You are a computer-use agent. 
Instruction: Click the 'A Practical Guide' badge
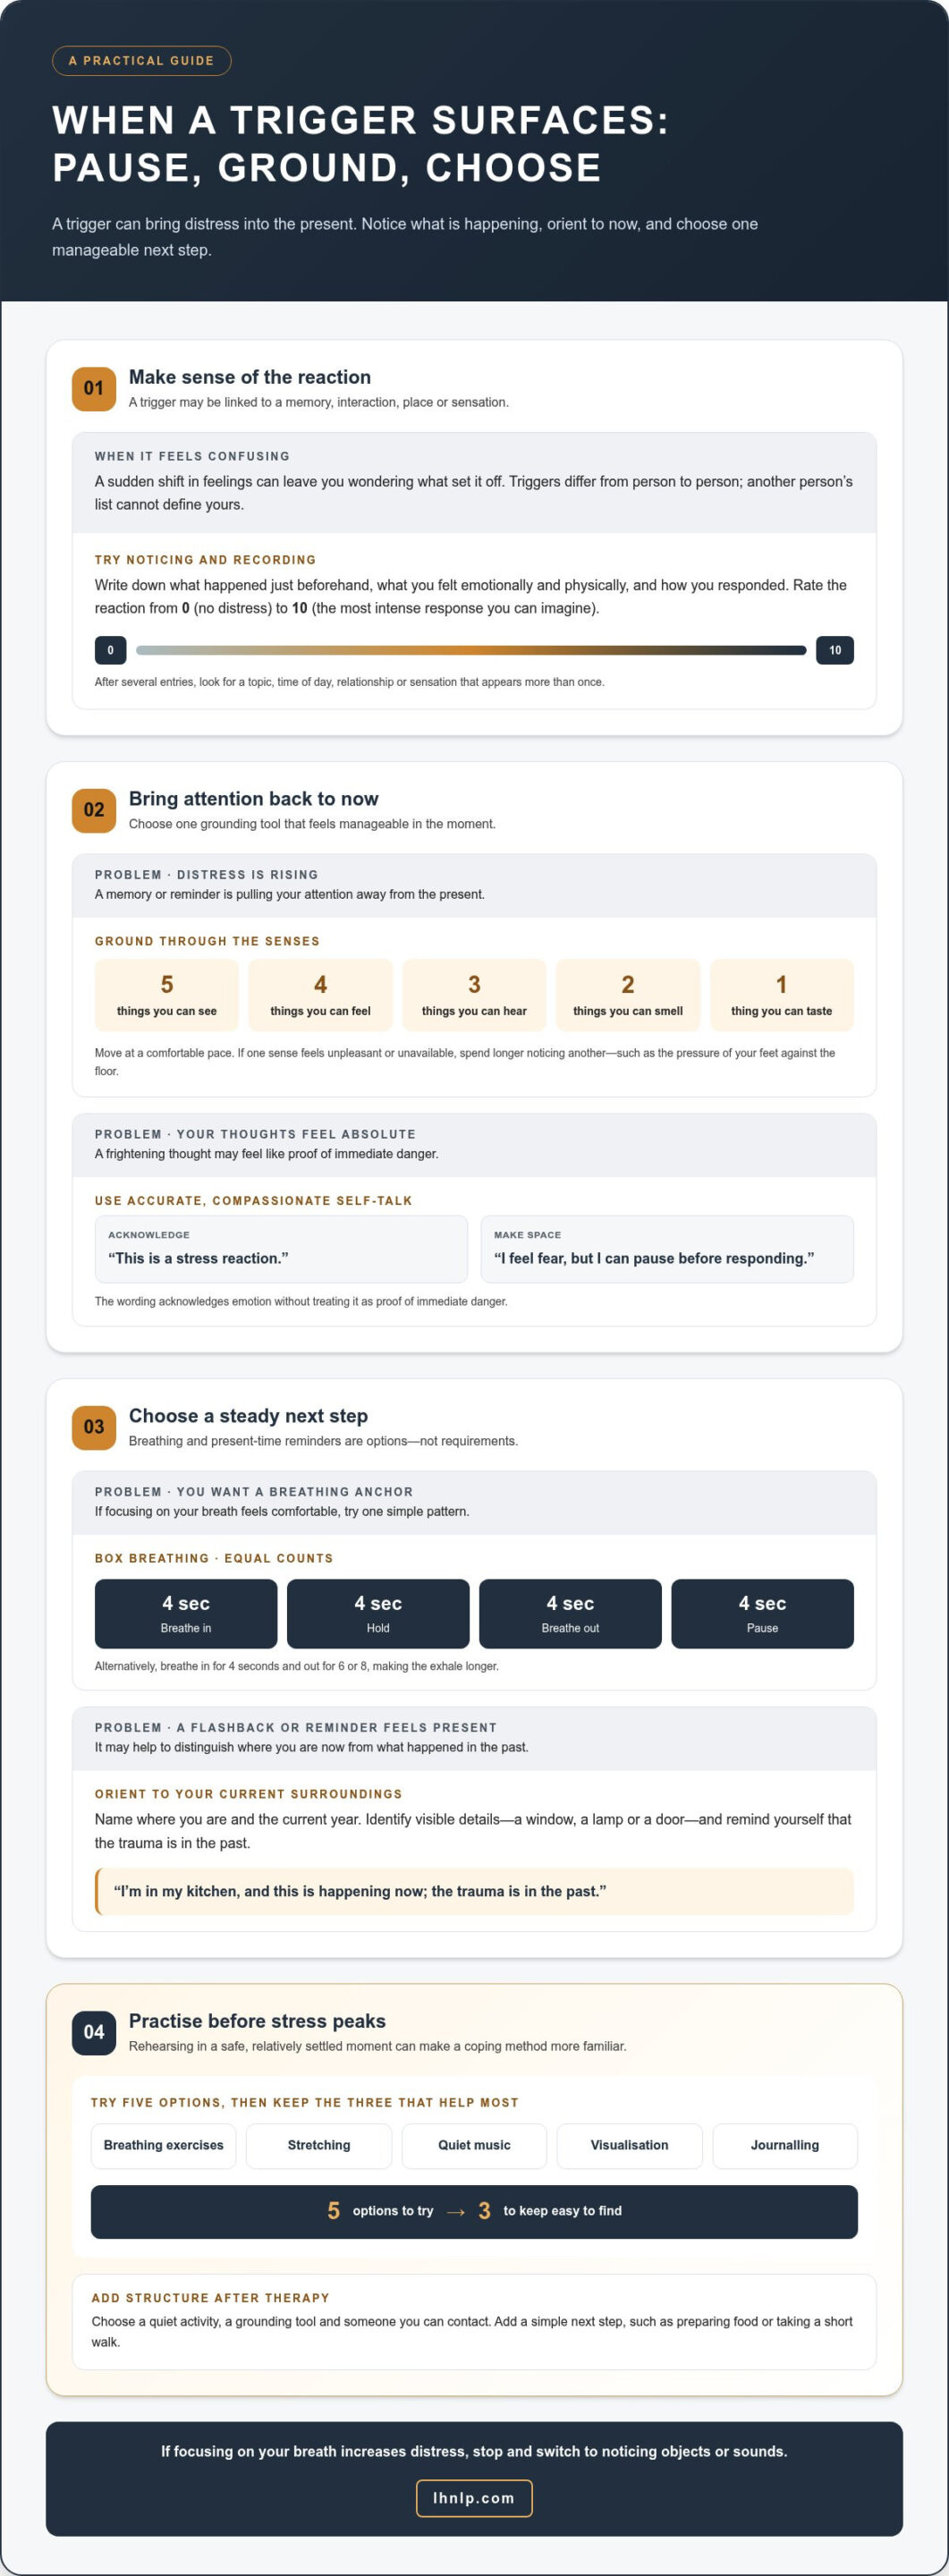click(x=141, y=61)
